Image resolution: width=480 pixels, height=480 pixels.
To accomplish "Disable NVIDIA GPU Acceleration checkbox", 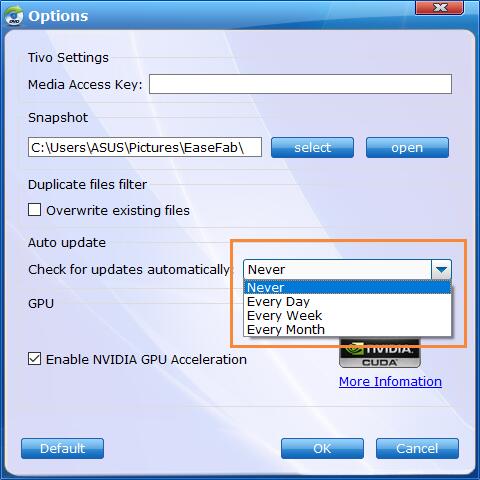I will [x=34, y=359].
